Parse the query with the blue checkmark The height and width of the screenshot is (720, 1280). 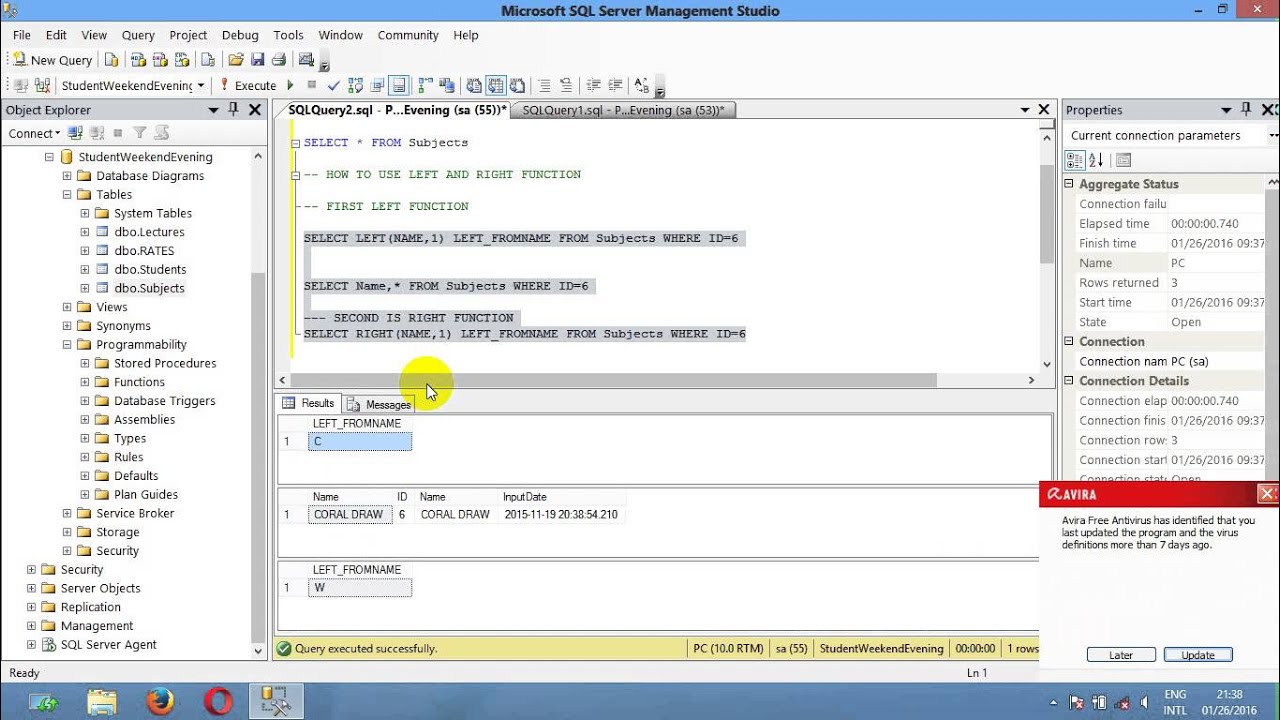pyautogui.click(x=333, y=86)
